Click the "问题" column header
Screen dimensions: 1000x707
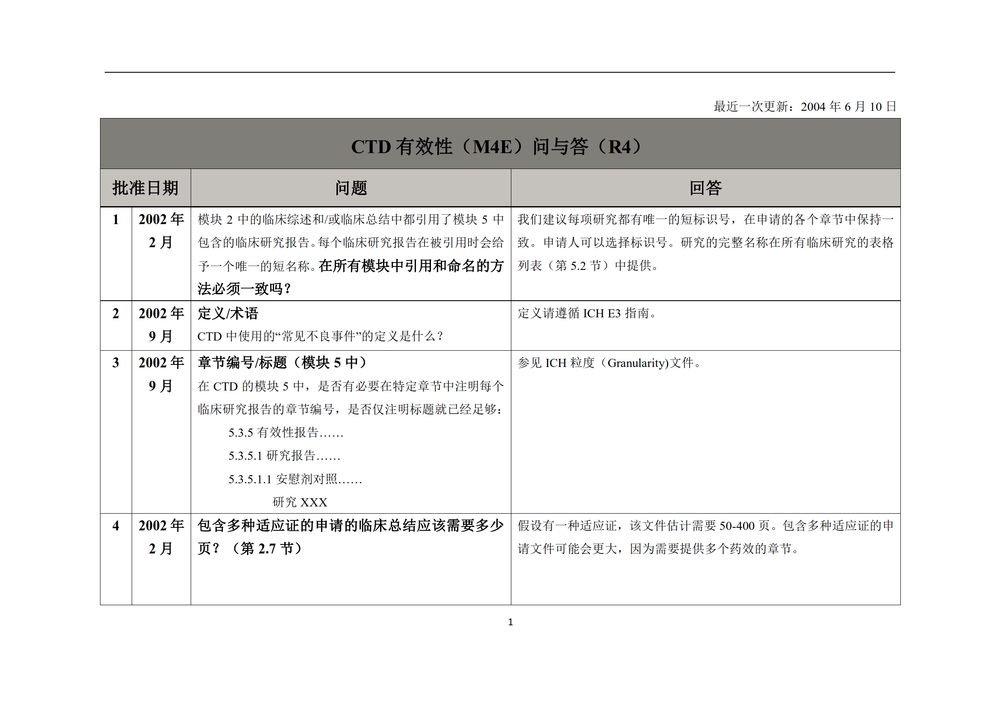(x=351, y=188)
